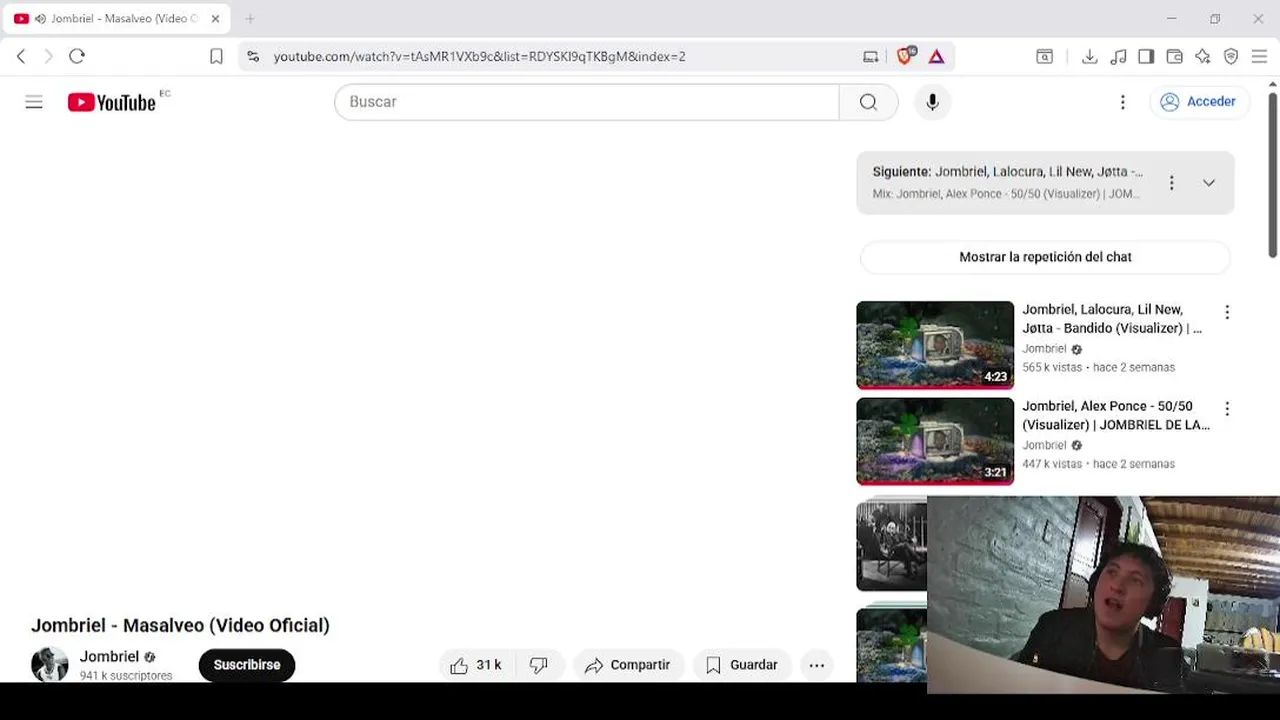Reload the current page

pos(77,56)
